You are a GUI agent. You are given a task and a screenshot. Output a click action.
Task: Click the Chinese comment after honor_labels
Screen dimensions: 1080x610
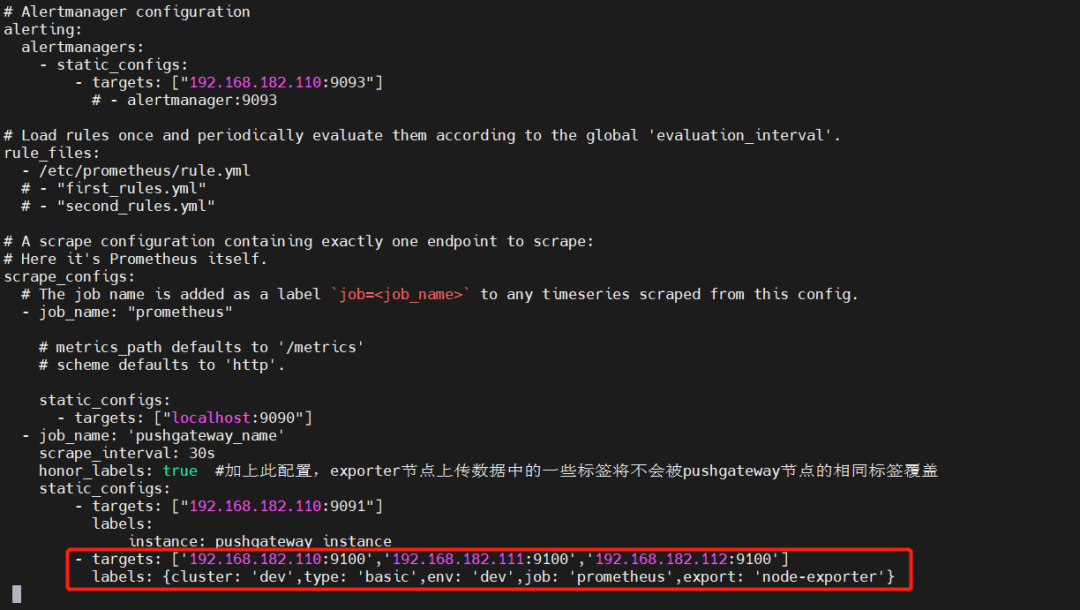pyautogui.click(x=577, y=471)
